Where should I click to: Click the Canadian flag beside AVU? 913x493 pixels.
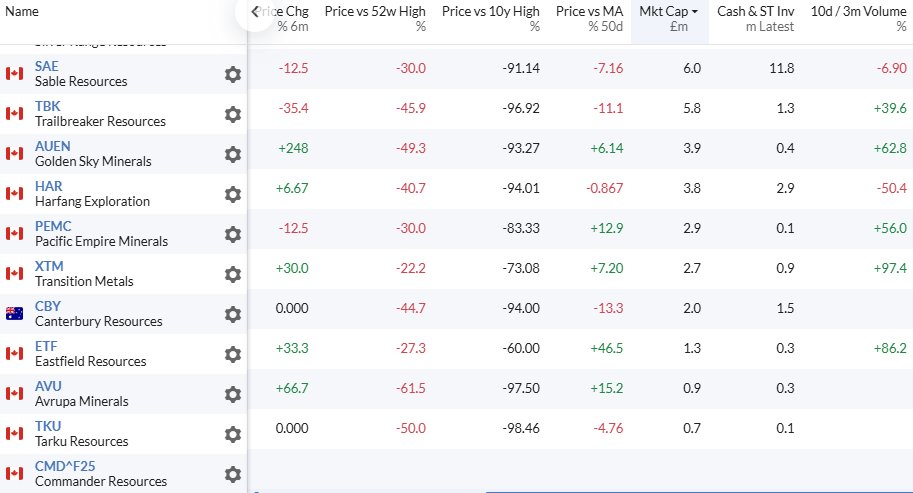pos(15,393)
